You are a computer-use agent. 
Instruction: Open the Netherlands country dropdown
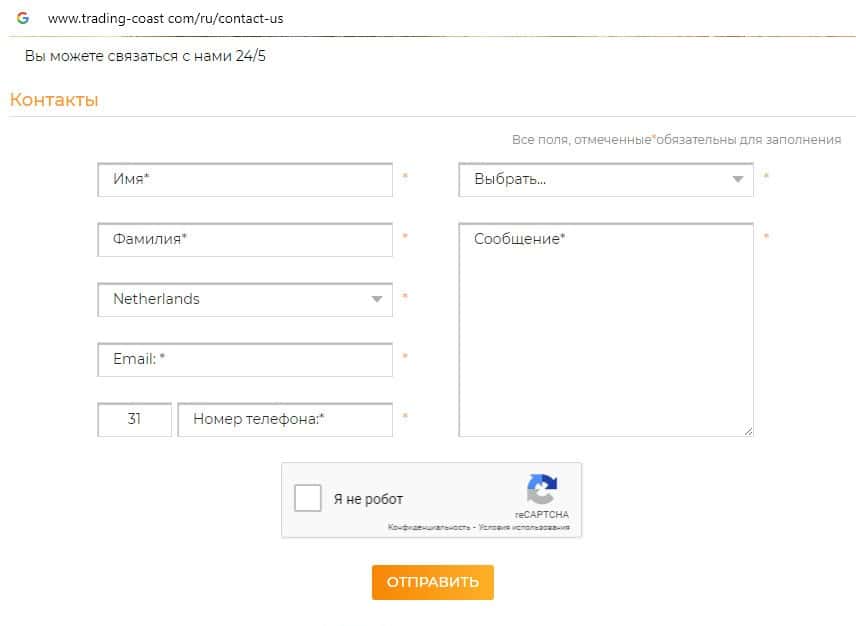(245, 299)
